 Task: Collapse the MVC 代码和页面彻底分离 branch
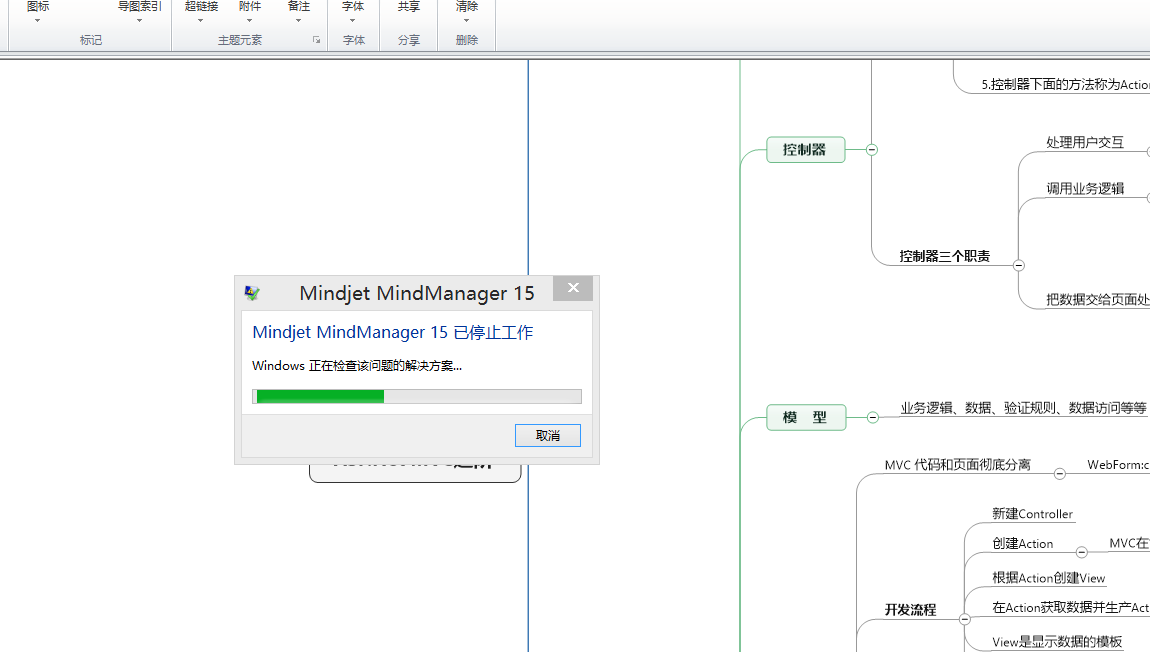(x=1060, y=474)
